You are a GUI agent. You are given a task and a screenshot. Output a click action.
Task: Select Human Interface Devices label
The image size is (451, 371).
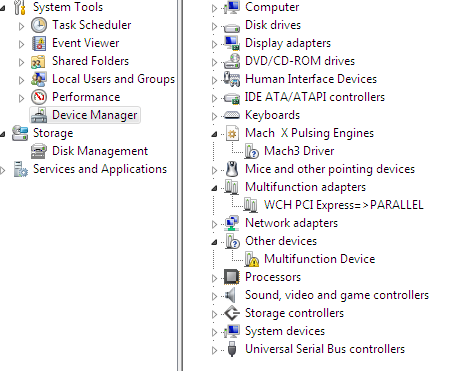tap(311, 79)
